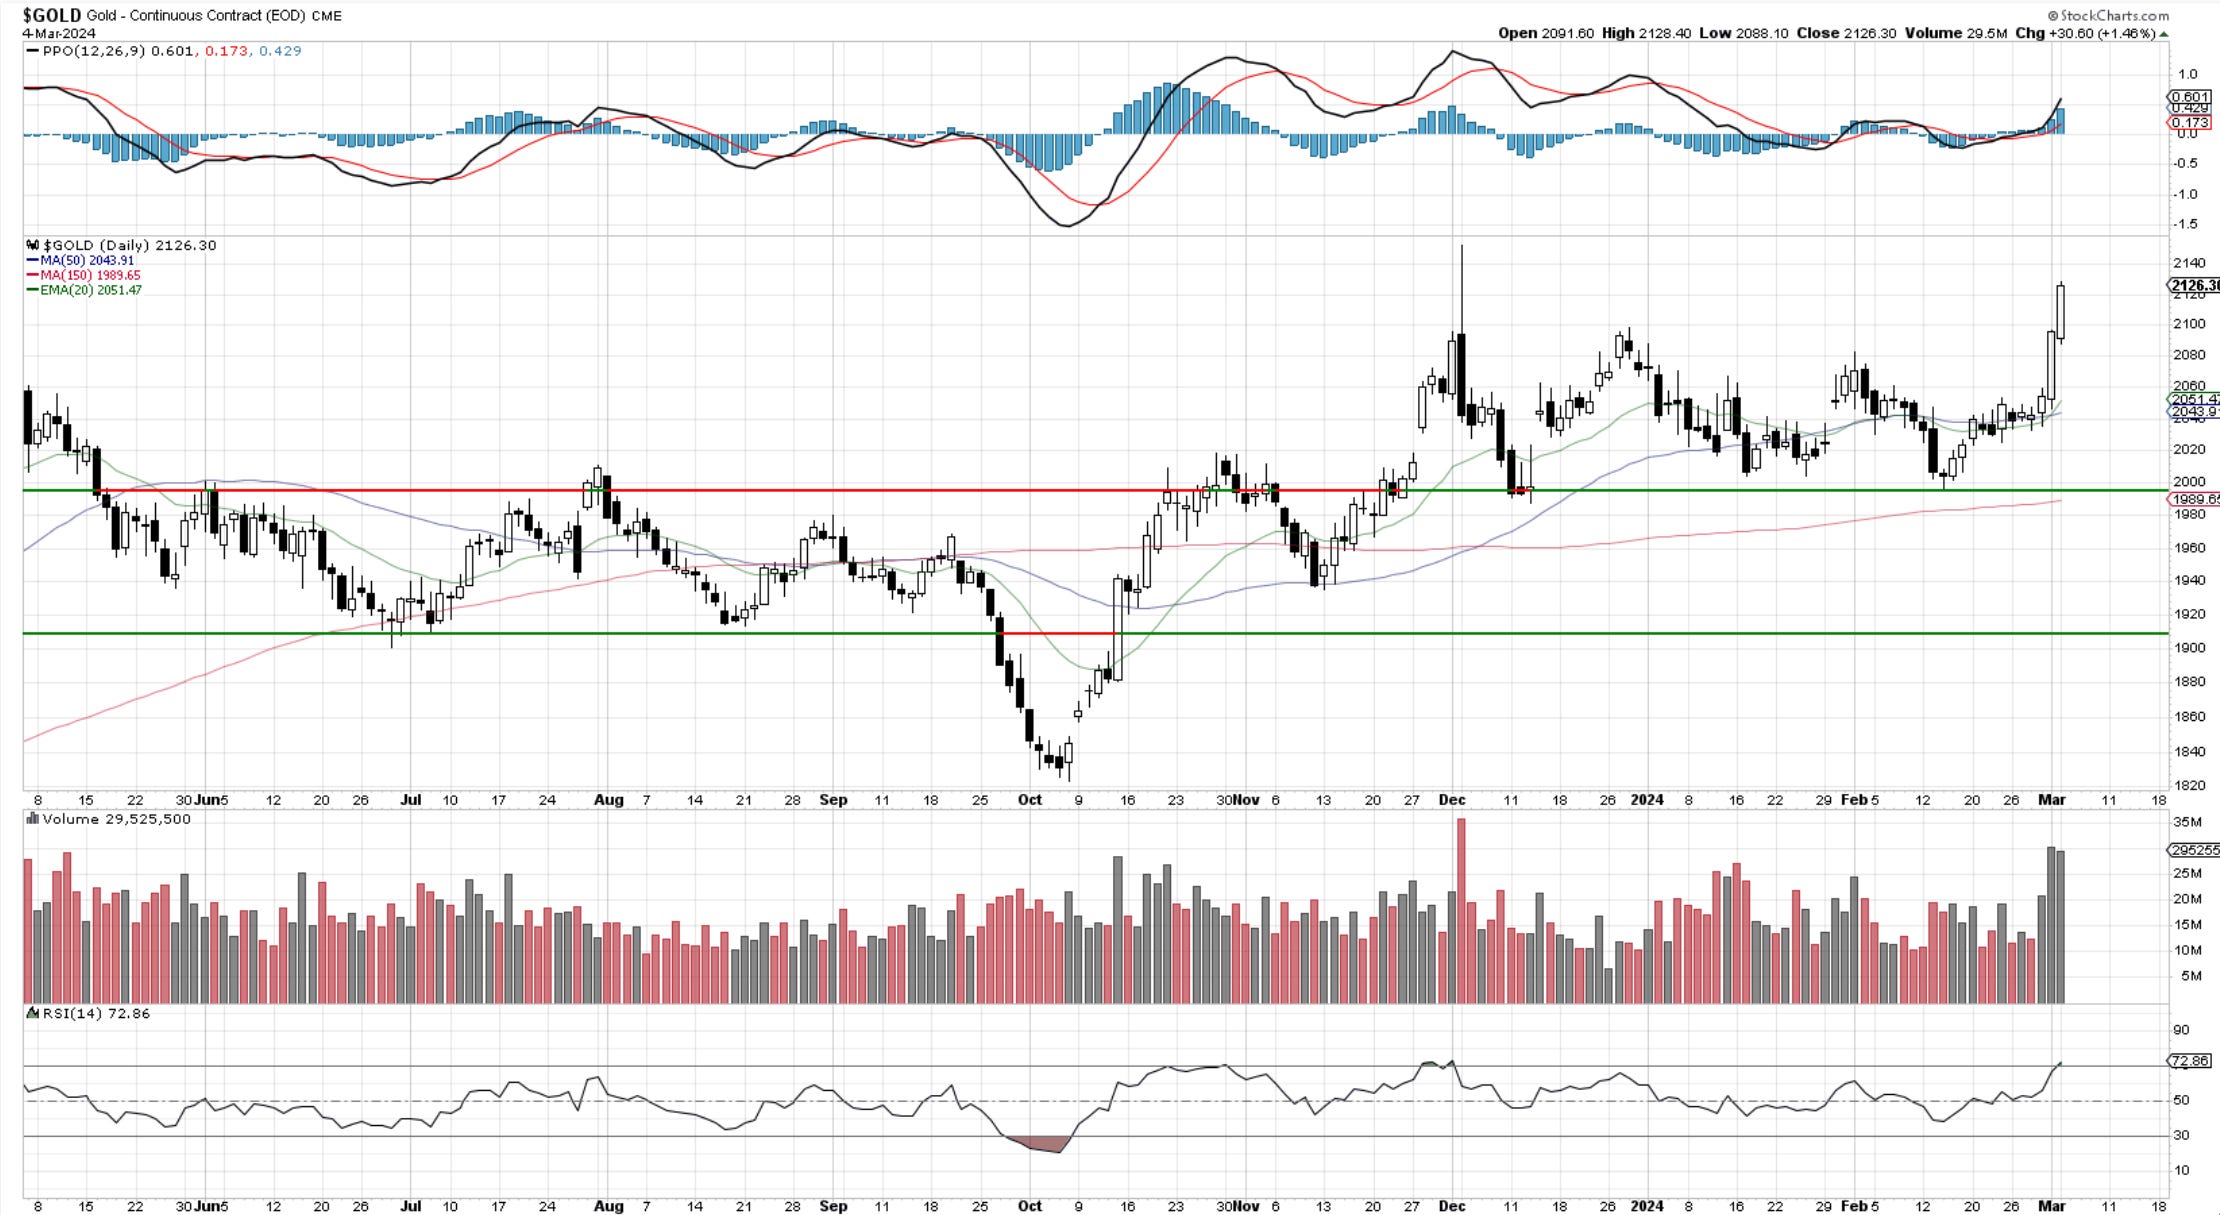Click the 72.86 RSI value tag
2220x1215 pixels.
click(x=2187, y=1061)
